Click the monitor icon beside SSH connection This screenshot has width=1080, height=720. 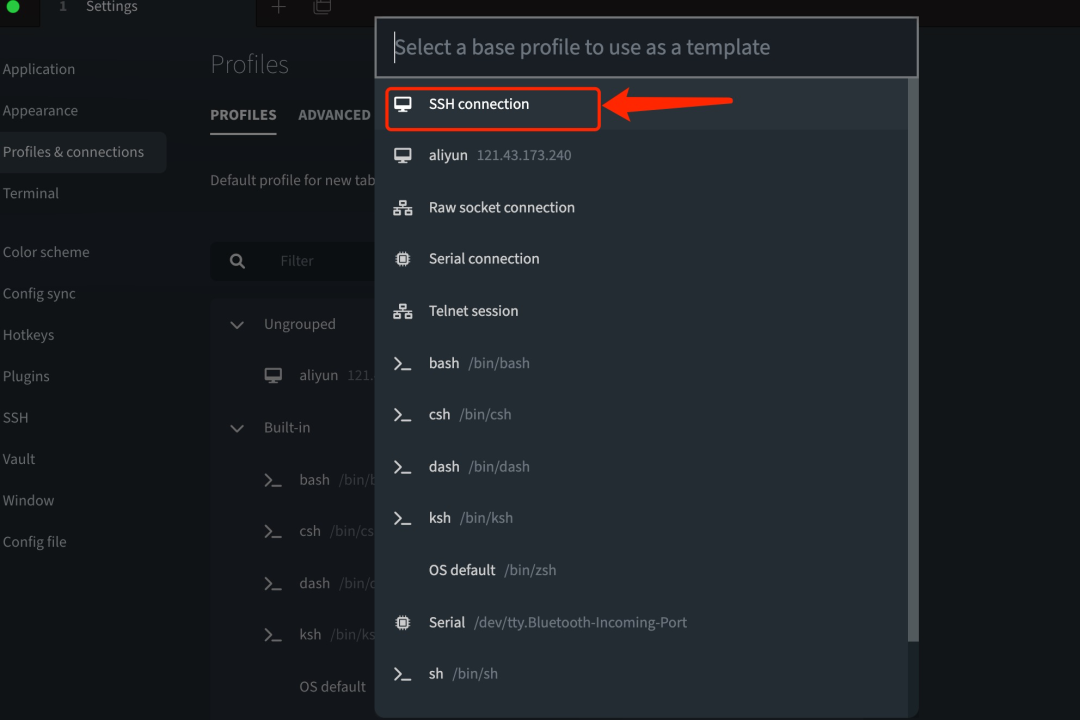pos(402,104)
